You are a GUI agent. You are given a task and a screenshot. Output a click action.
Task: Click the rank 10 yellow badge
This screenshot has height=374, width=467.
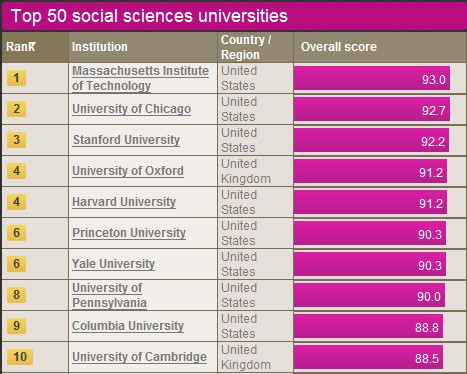click(20, 357)
